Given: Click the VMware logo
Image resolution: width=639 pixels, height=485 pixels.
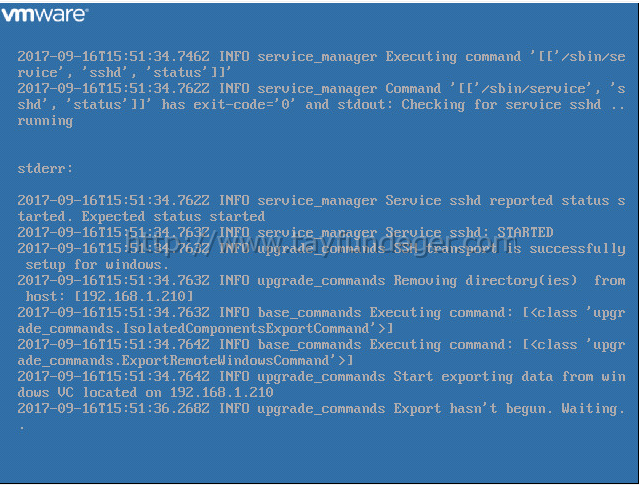Looking at the screenshot, I should pyautogui.click(x=44, y=15).
